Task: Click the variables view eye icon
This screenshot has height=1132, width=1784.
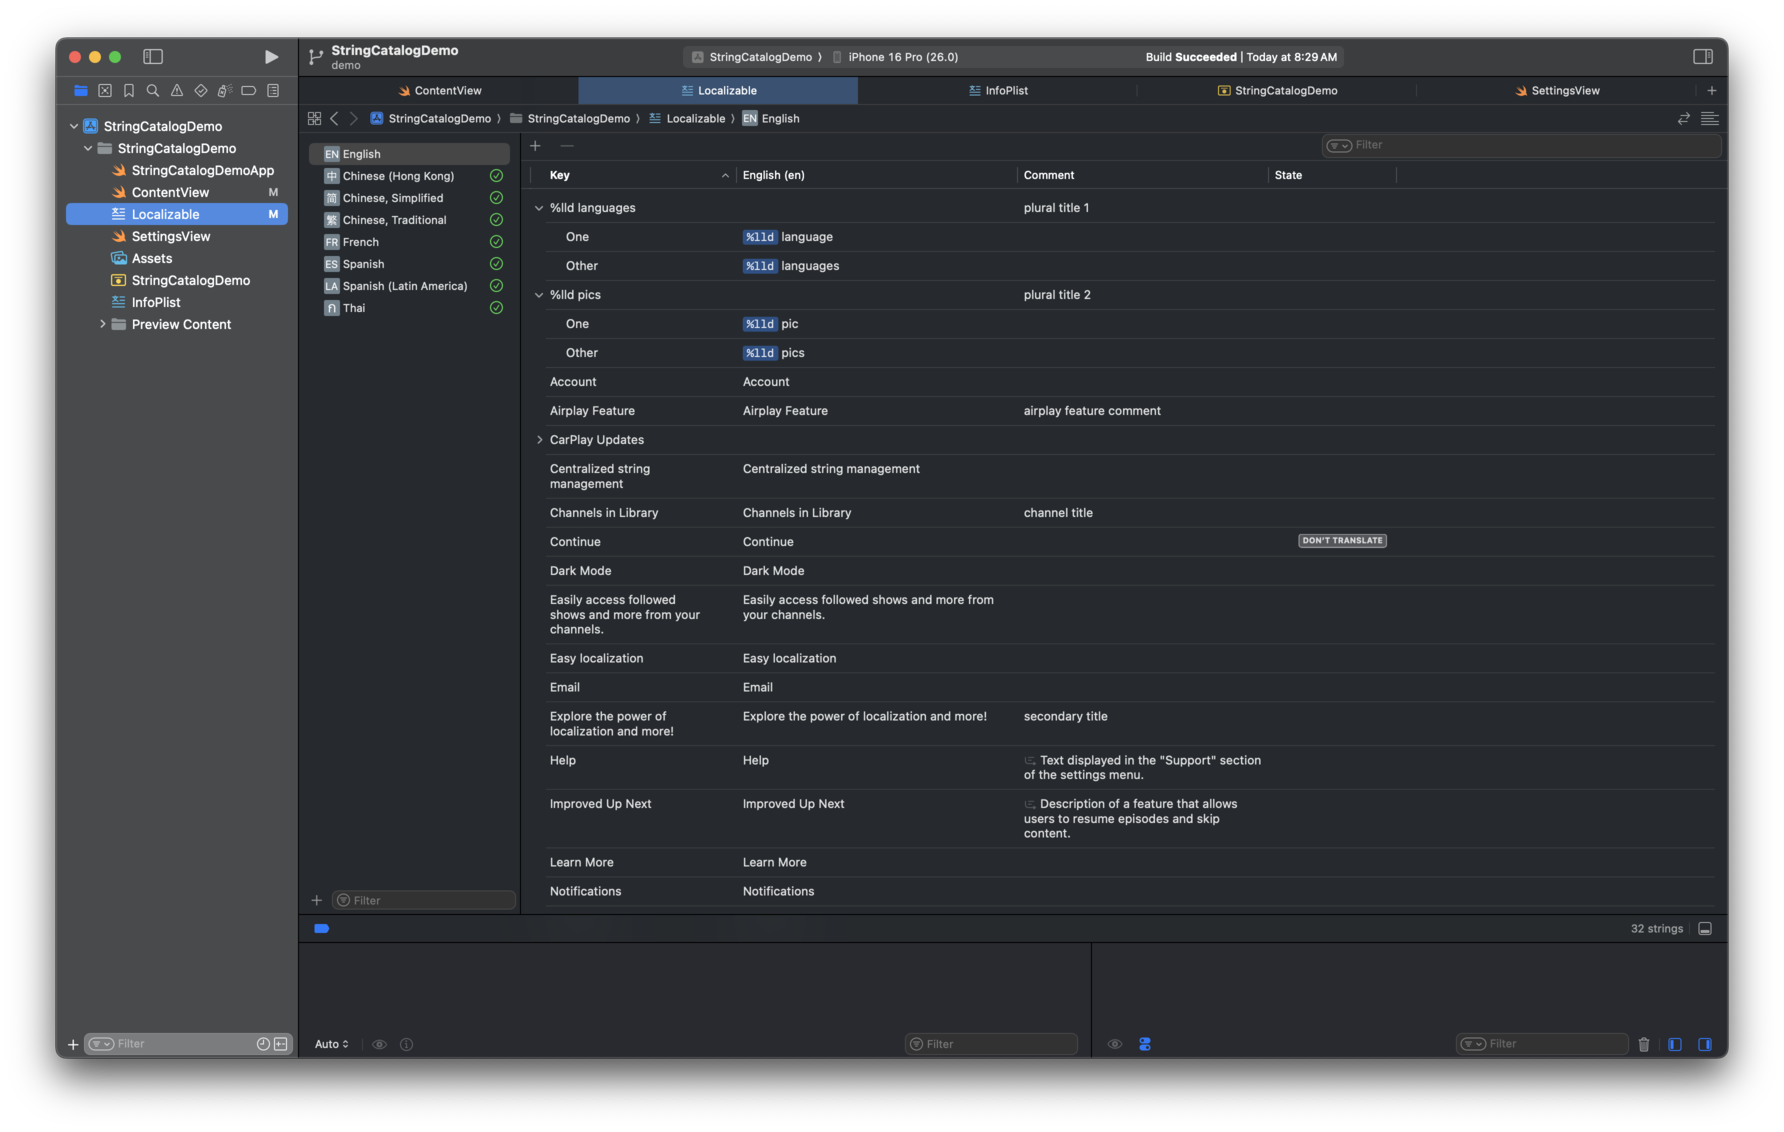Action: click(379, 1045)
